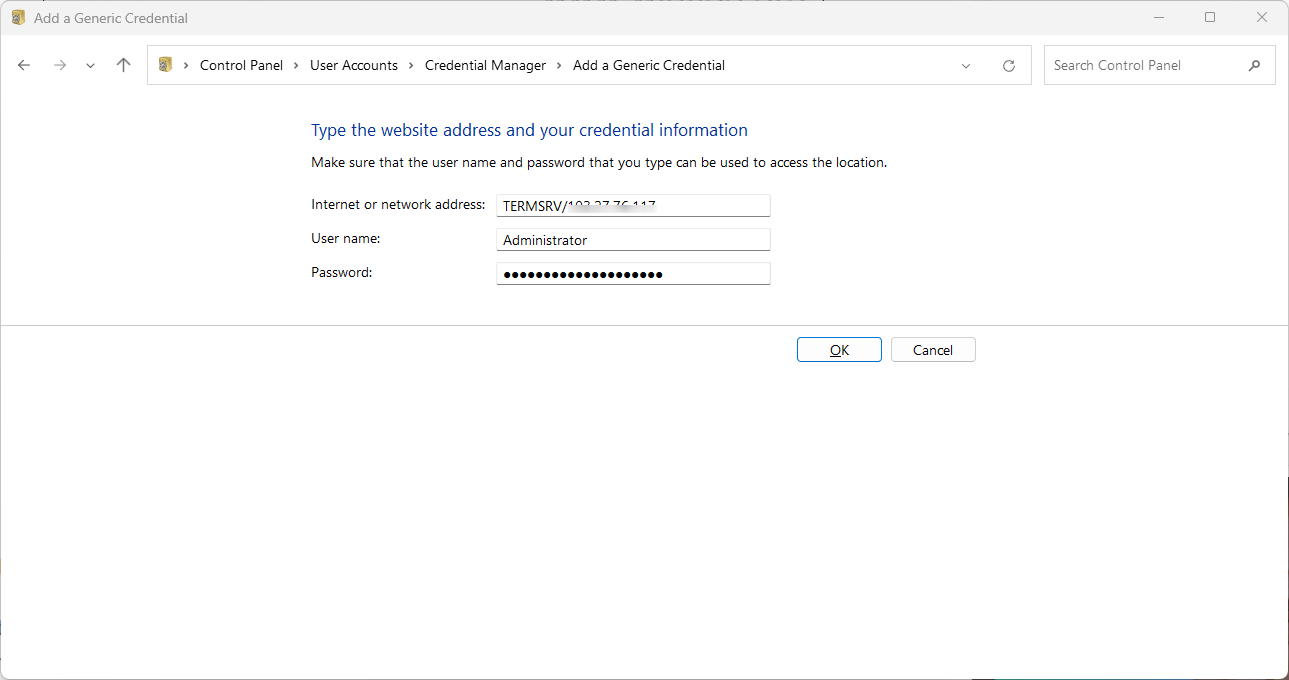Click the Forward navigation arrow

tap(59, 65)
